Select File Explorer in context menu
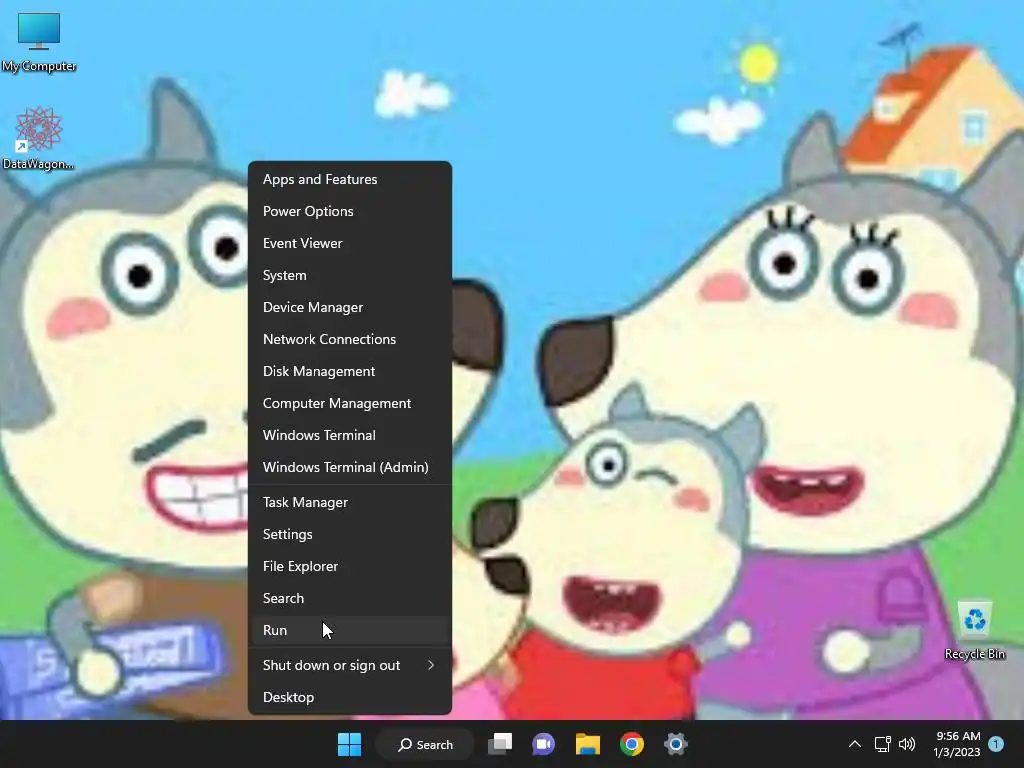 click(350, 566)
